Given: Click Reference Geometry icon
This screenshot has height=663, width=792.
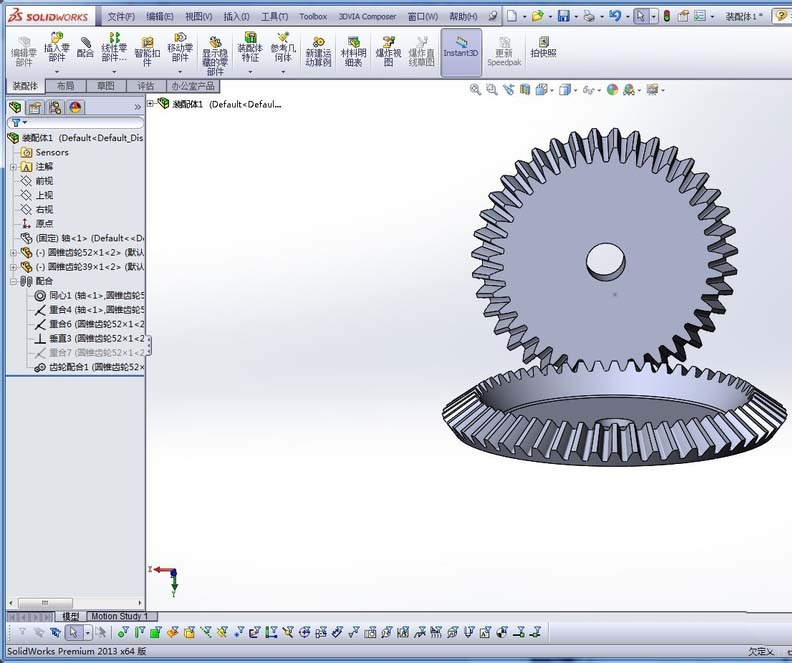Looking at the screenshot, I should coord(283,47).
